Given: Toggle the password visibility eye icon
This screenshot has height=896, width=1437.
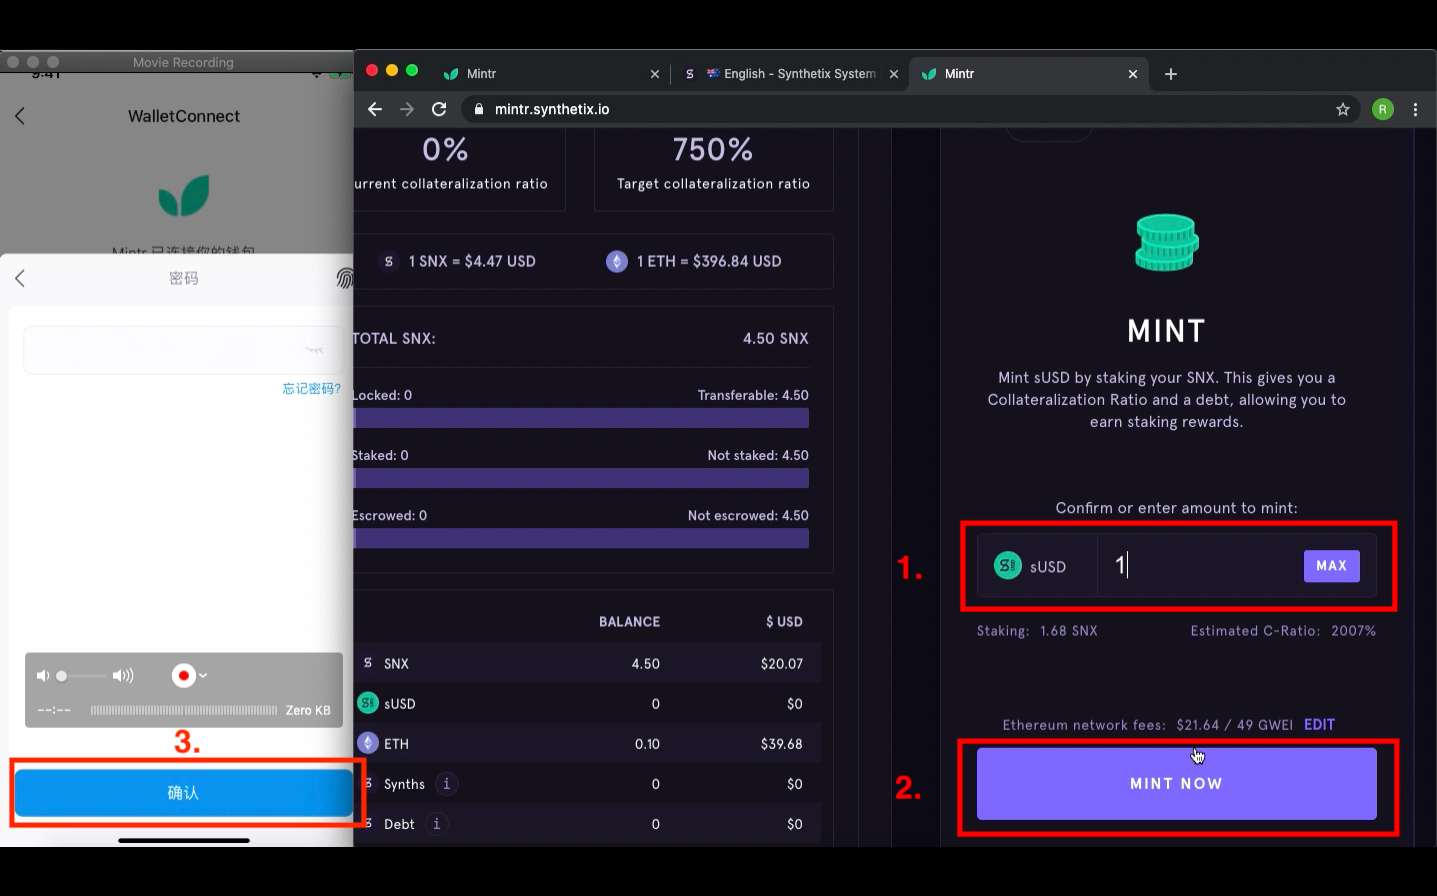Looking at the screenshot, I should pyautogui.click(x=314, y=350).
